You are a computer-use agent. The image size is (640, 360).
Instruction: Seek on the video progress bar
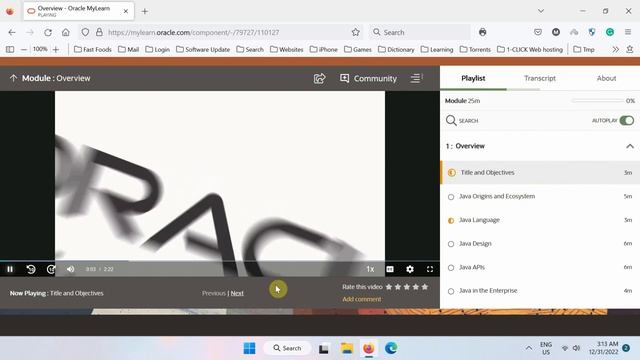(220, 261)
